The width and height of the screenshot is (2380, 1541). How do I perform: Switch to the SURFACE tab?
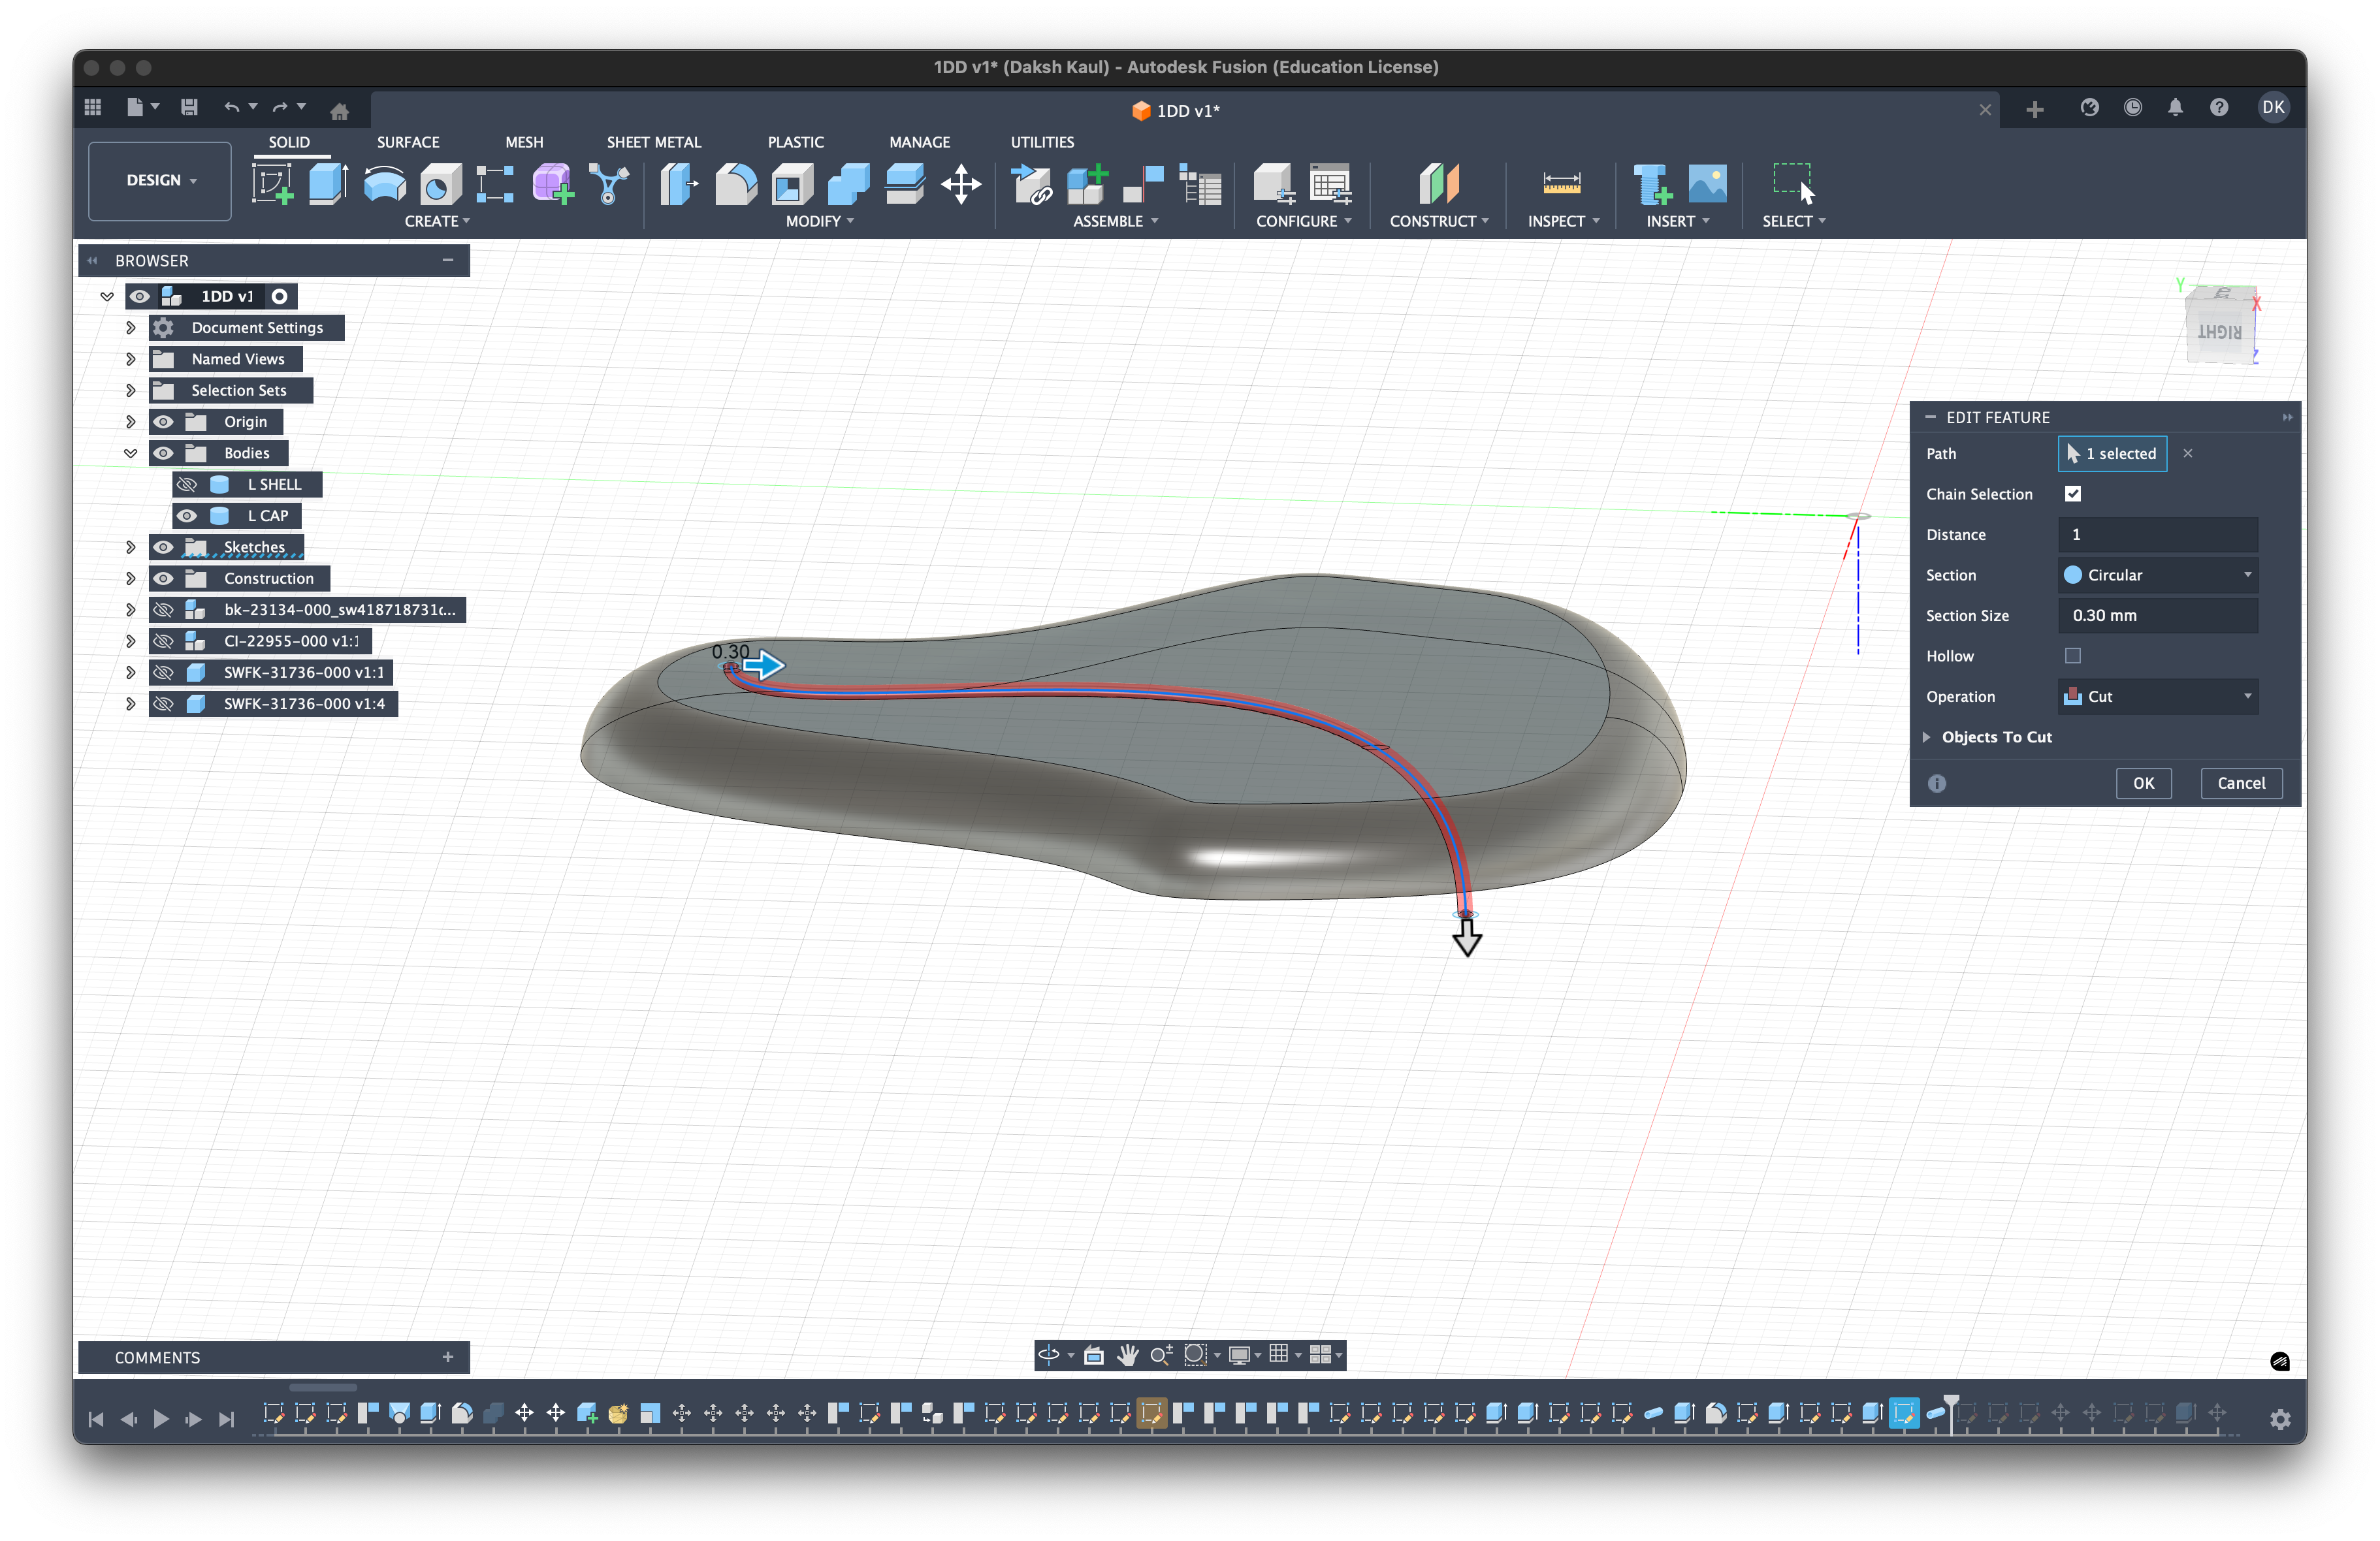point(407,142)
